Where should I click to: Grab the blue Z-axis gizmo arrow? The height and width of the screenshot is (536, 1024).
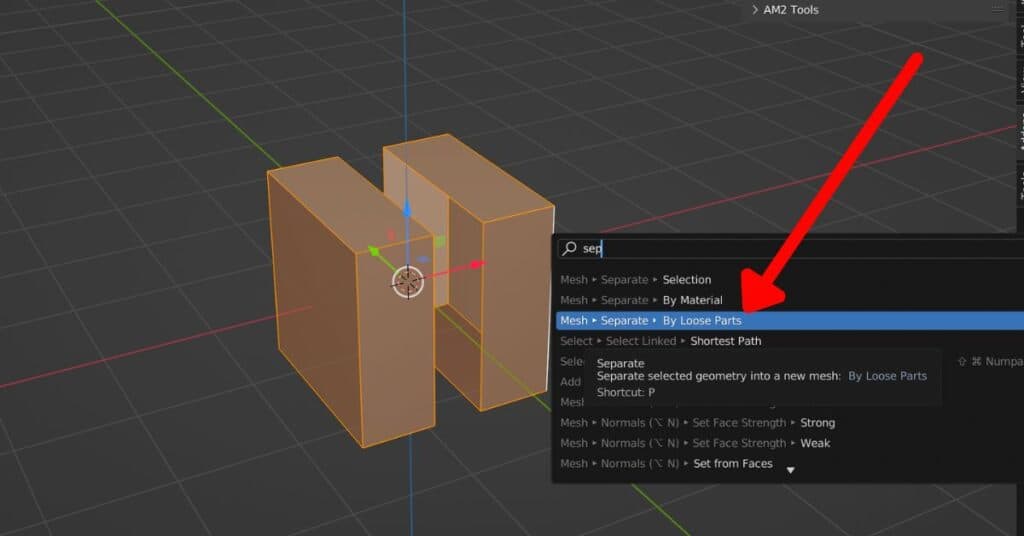click(407, 211)
